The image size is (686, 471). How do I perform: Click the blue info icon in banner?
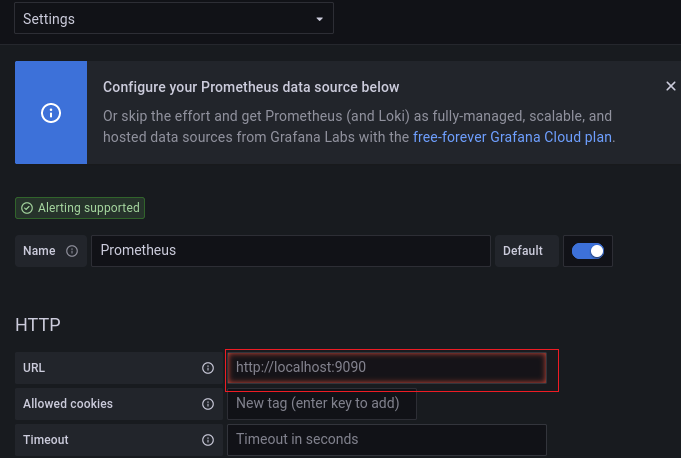51,113
